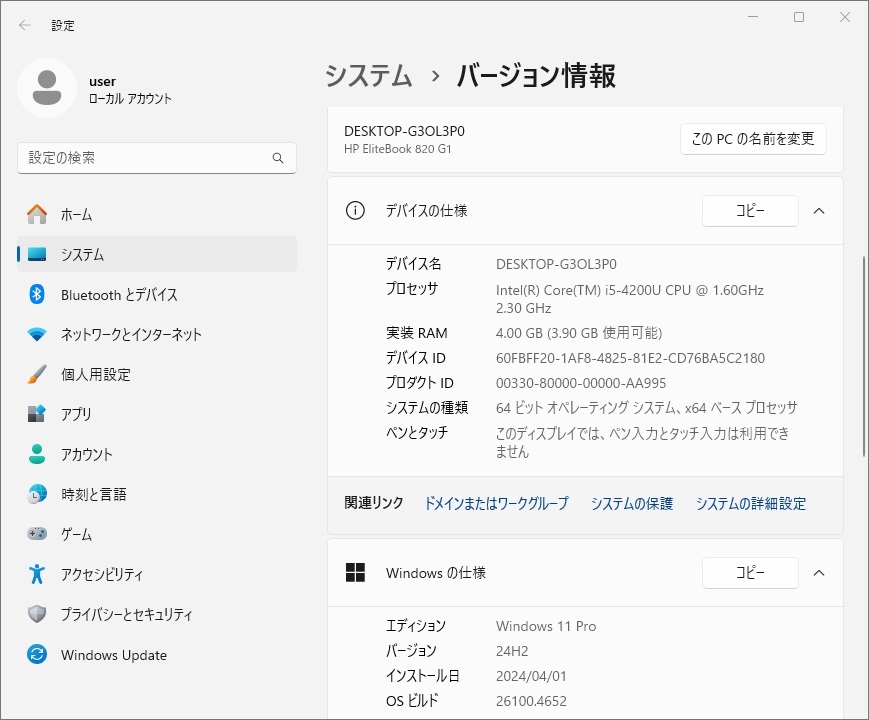The image size is (869, 720).
Task: Click the info icon beside デバイスの仕様
Action: point(355,211)
